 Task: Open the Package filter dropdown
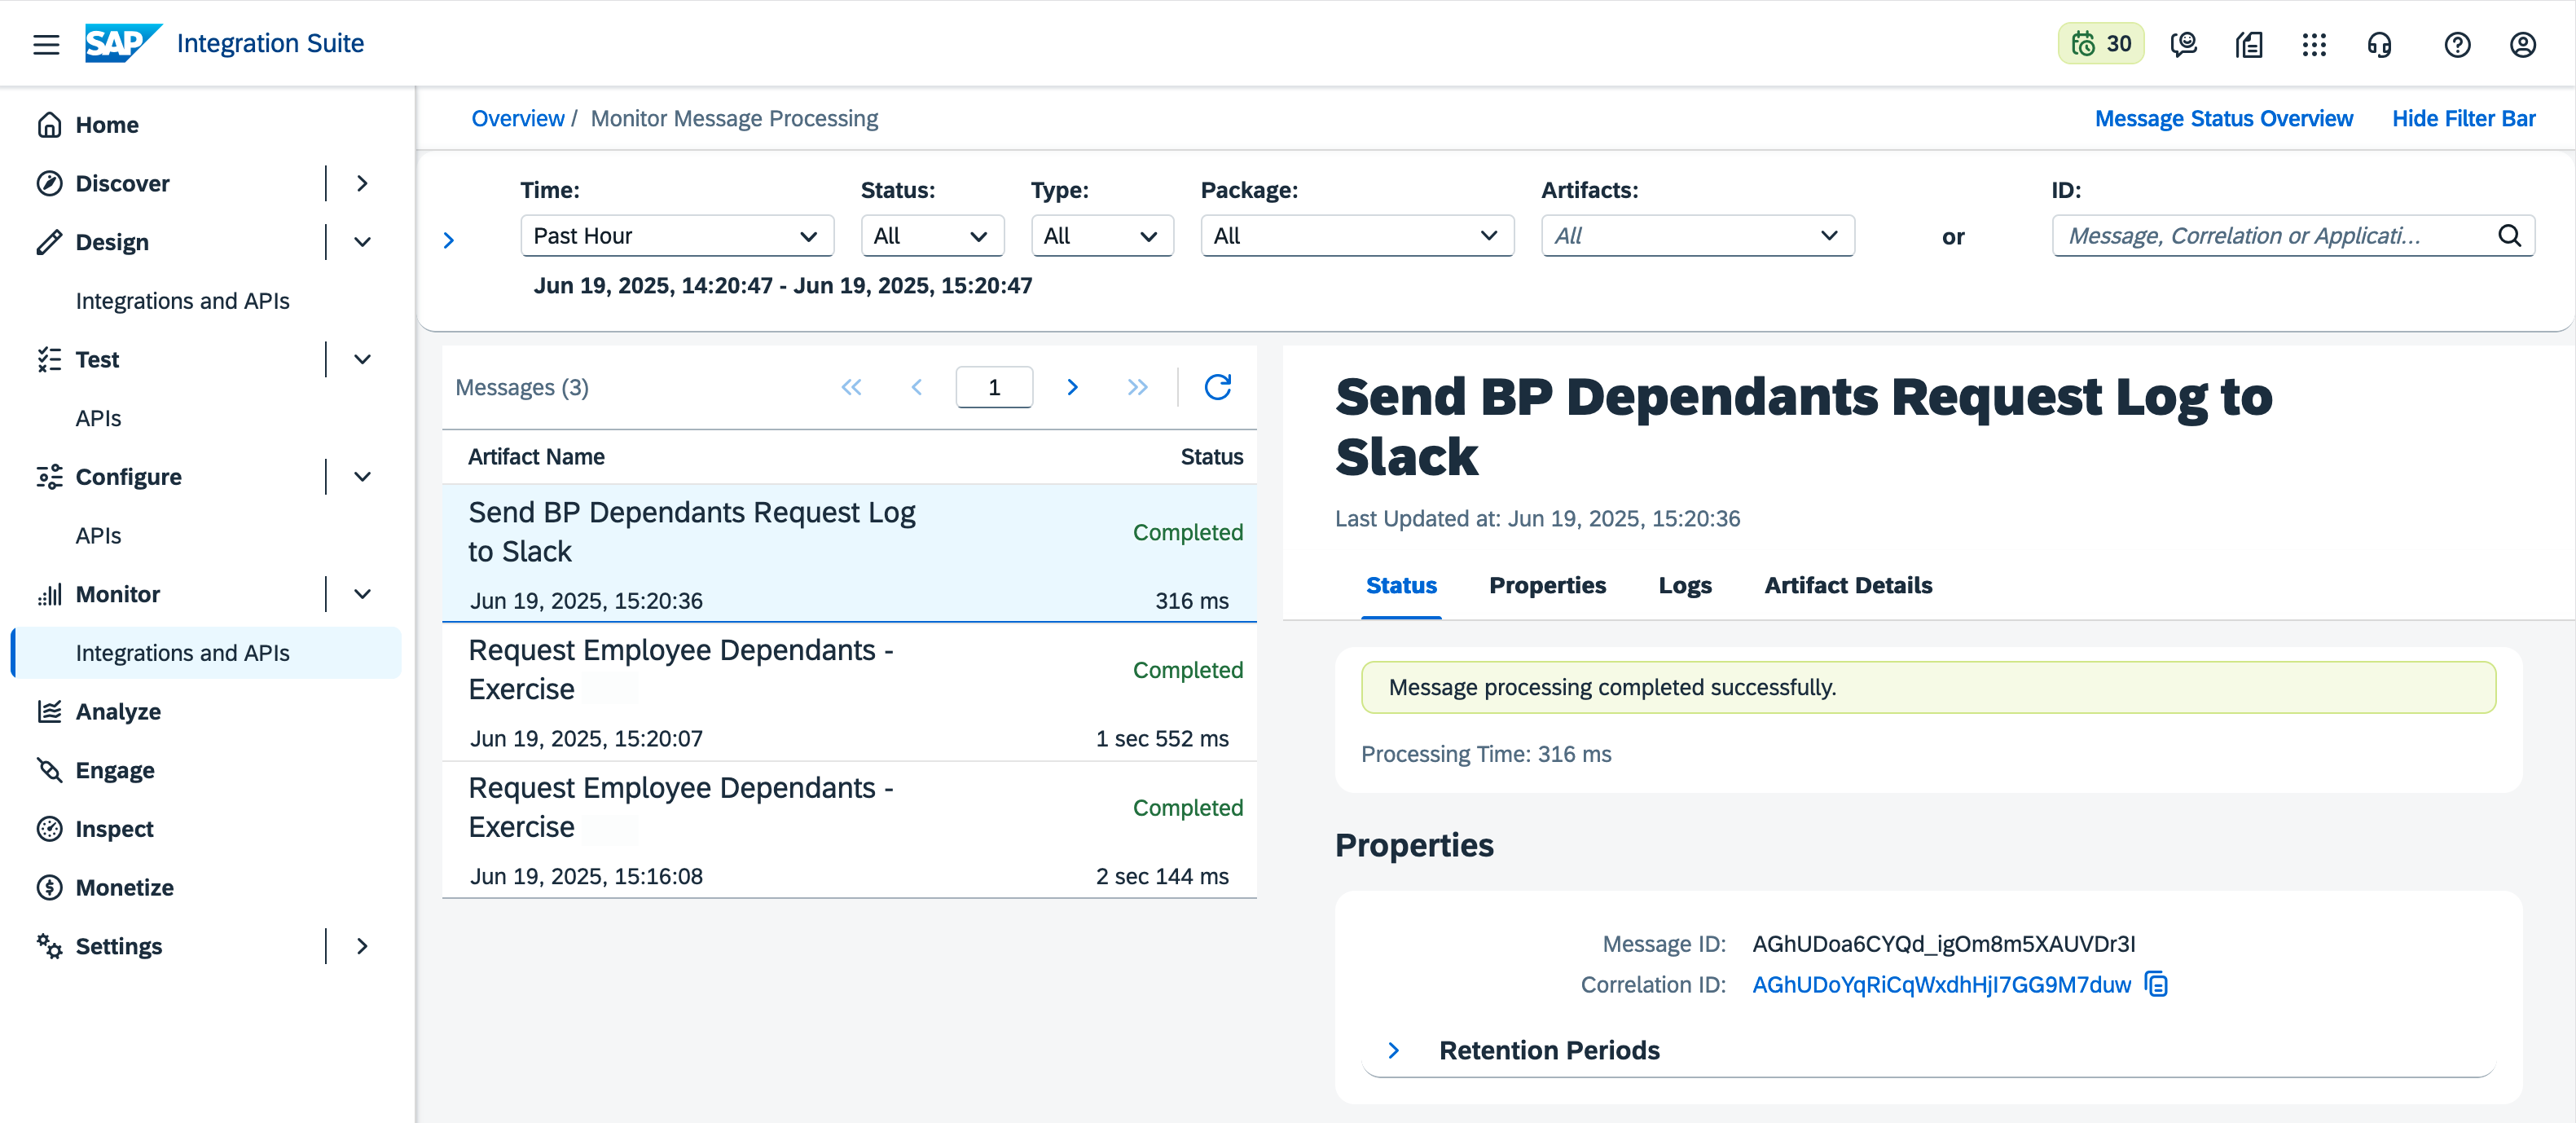coord(1357,236)
